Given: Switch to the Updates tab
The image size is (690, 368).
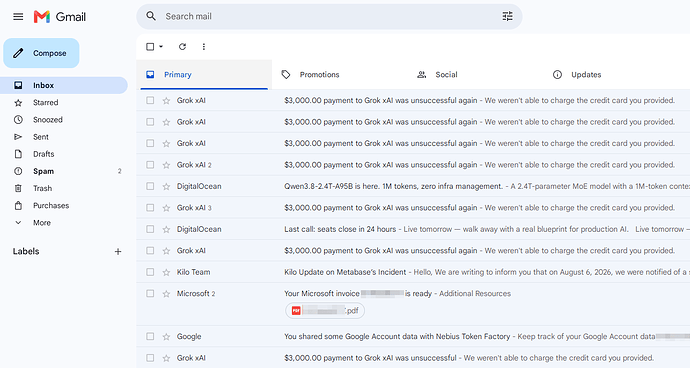Looking at the screenshot, I should click(x=611, y=75).
